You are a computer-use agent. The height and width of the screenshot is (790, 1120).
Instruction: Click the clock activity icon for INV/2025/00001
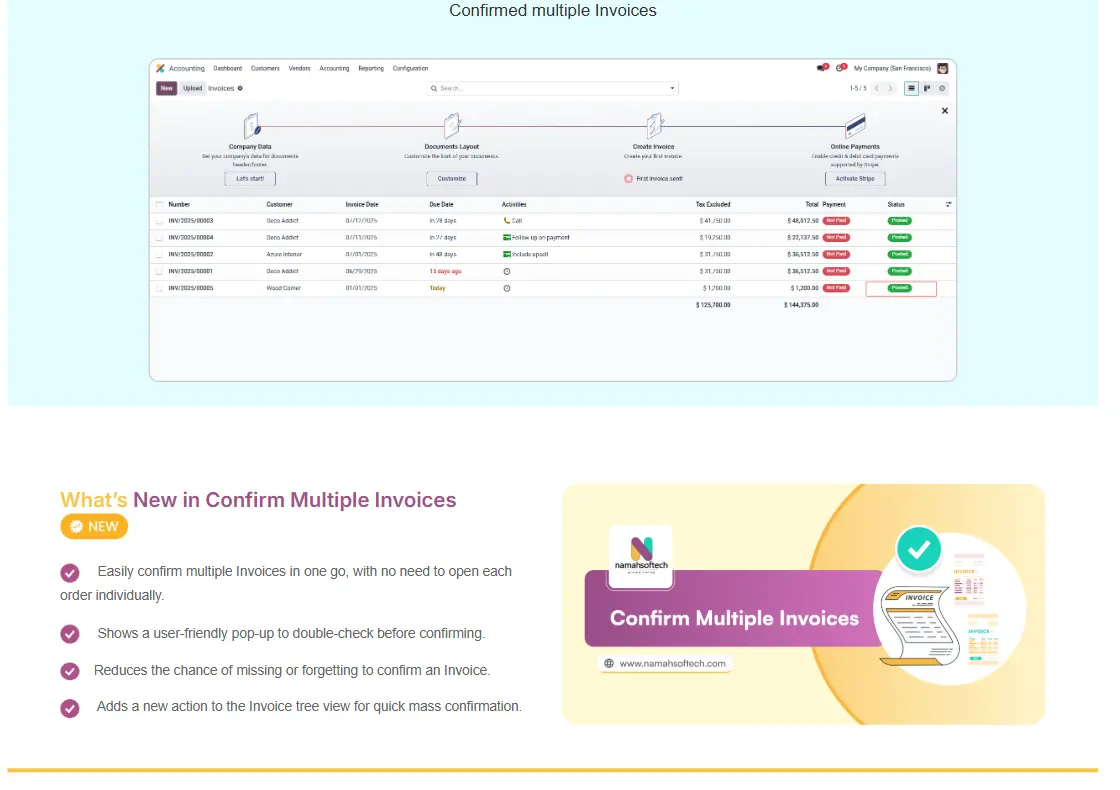point(507,271)
